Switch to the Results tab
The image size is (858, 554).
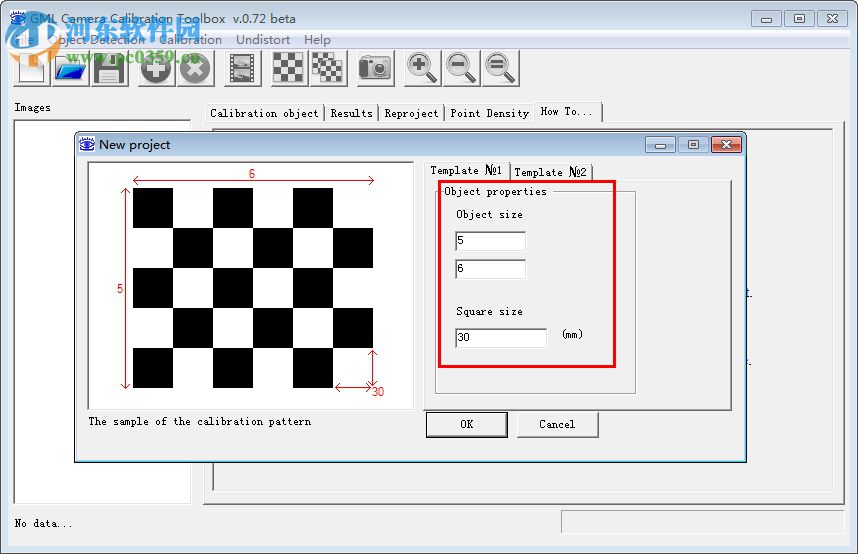pos(351,113)
